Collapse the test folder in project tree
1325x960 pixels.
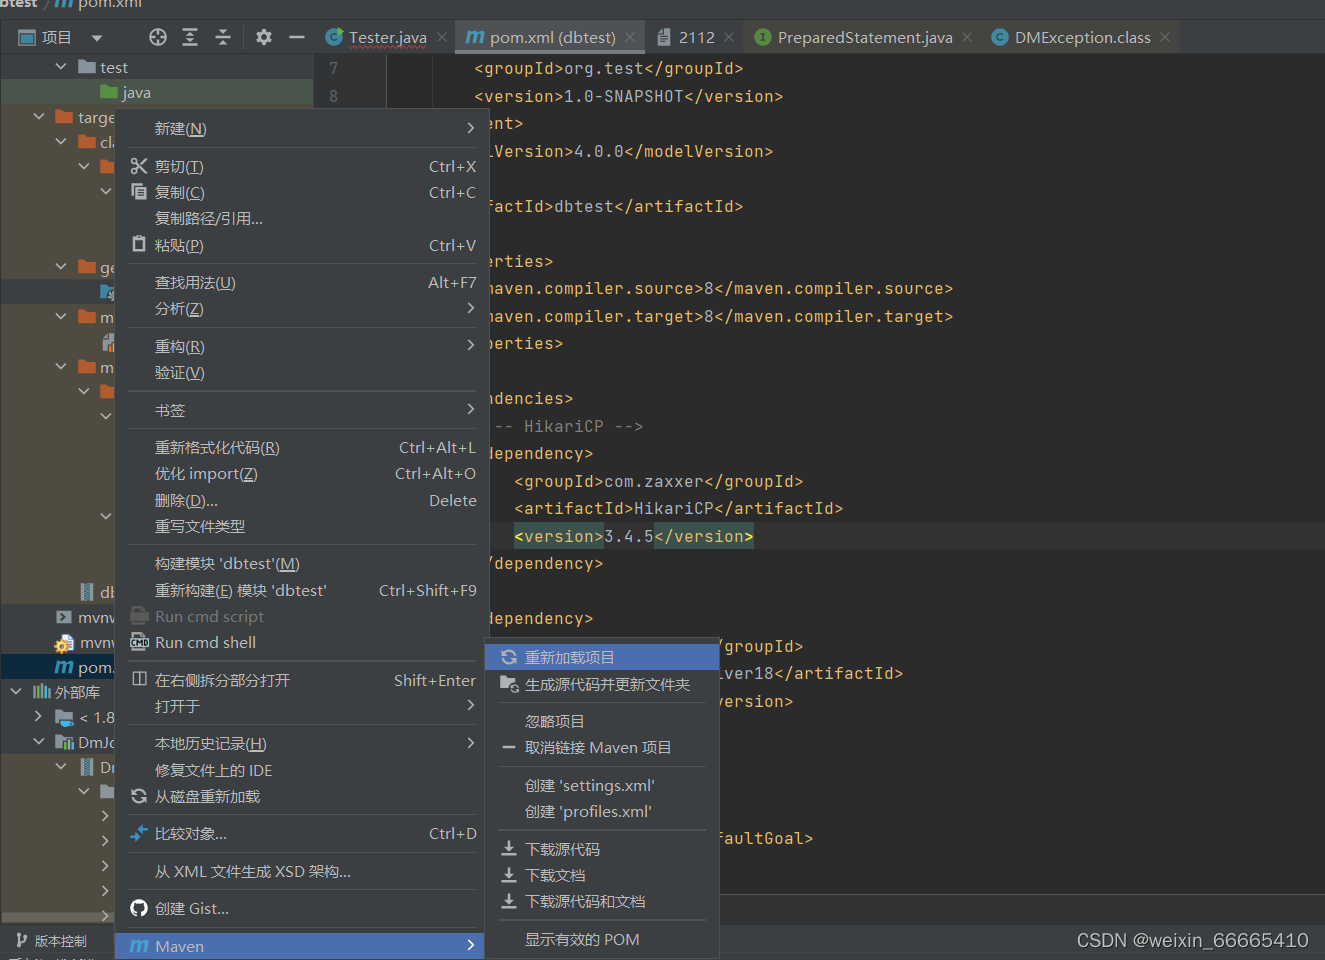click(61, 67)
